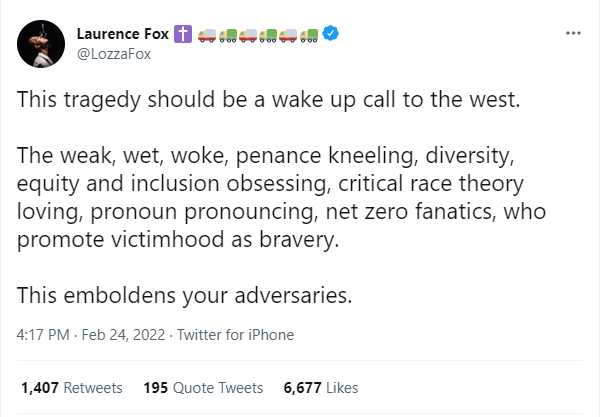Image resolution: width=601 pixels, height=417 pixels.
Task: Click the purple cross emoji icon
Action: point(183,34)
